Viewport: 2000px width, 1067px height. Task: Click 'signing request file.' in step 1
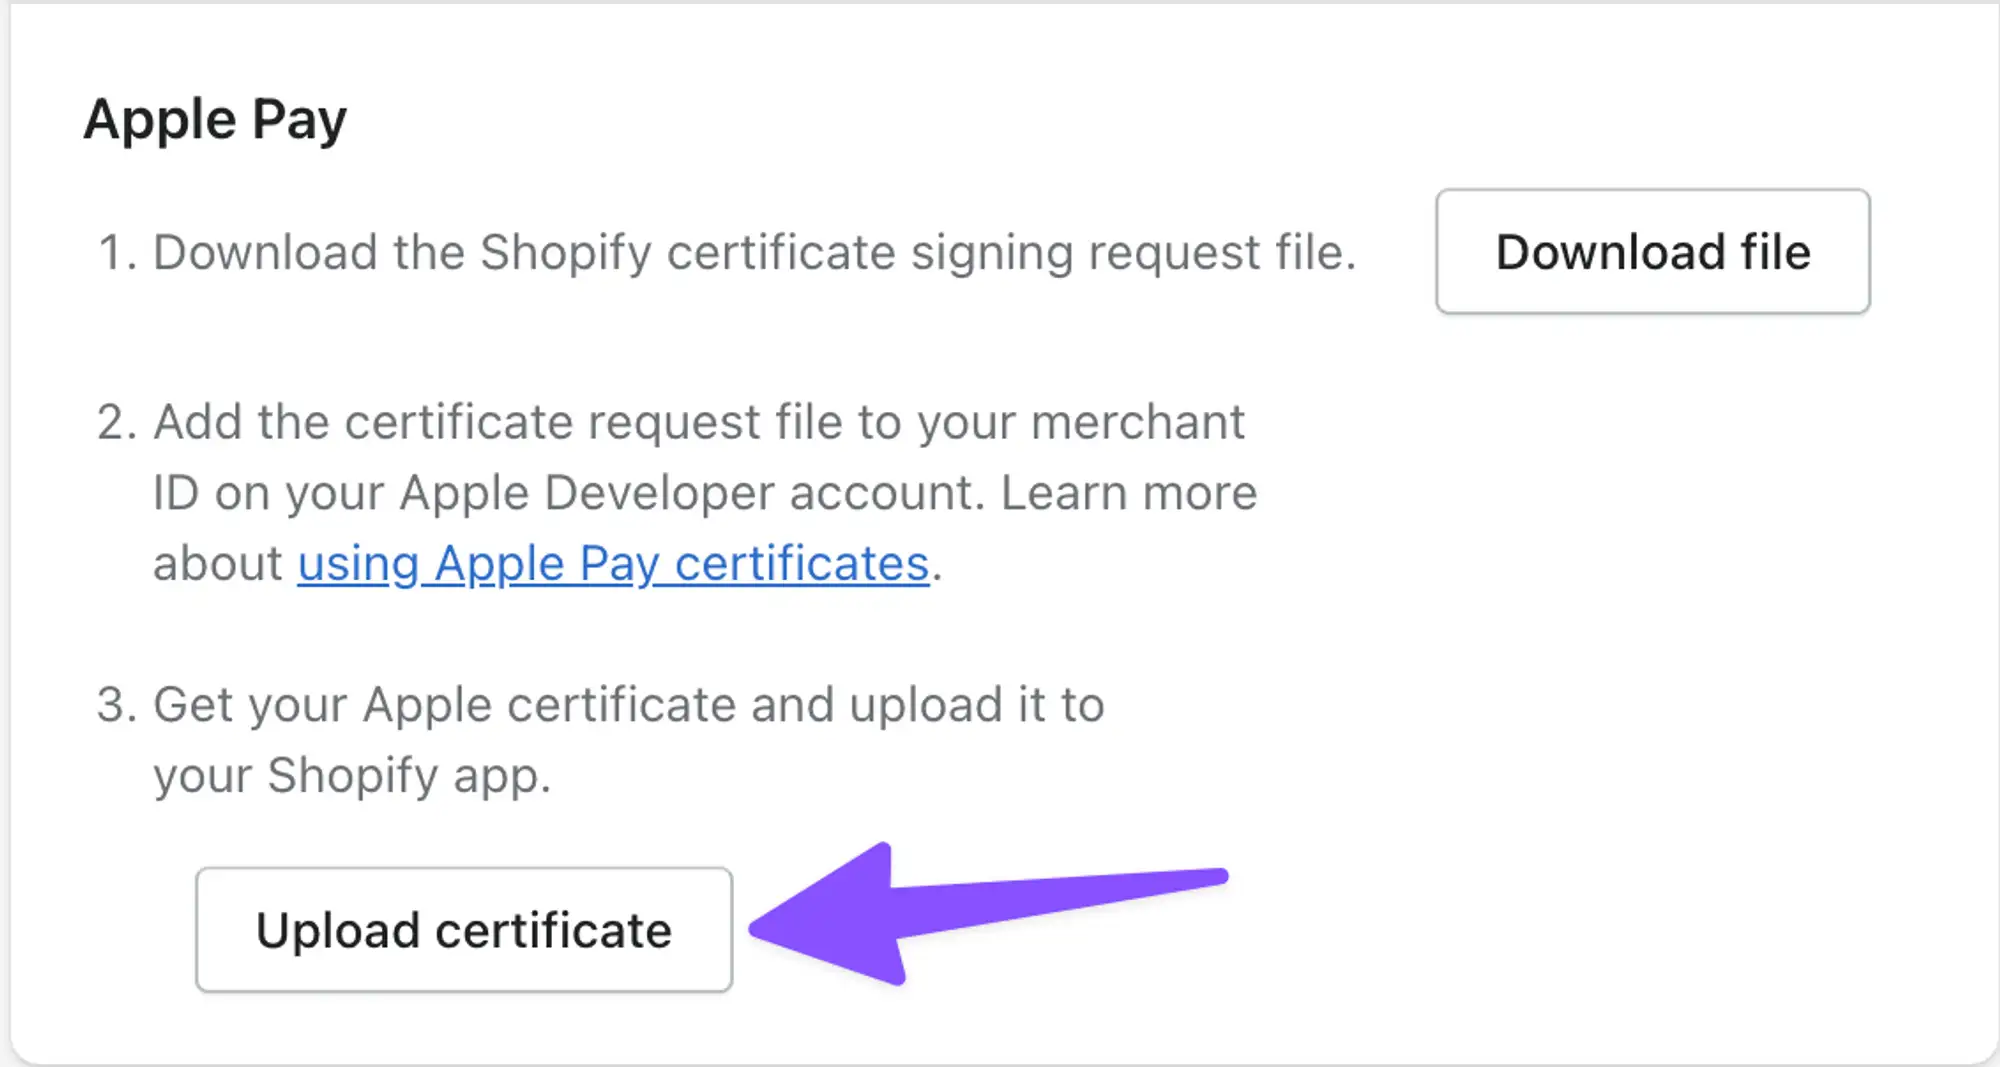click(x=1133, y=252)
